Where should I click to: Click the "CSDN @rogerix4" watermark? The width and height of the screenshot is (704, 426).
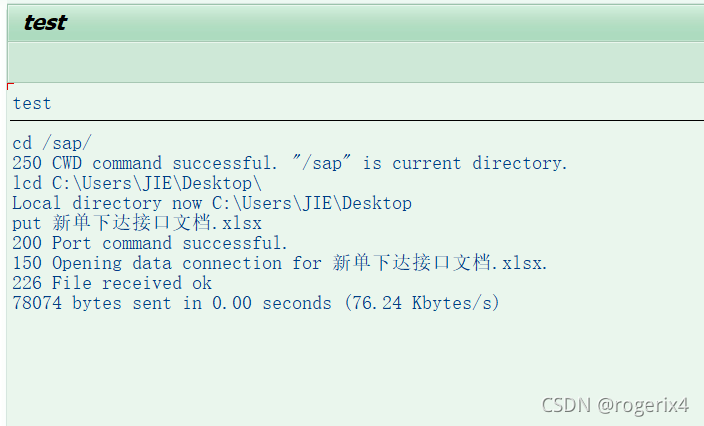(x=615, y=405)
